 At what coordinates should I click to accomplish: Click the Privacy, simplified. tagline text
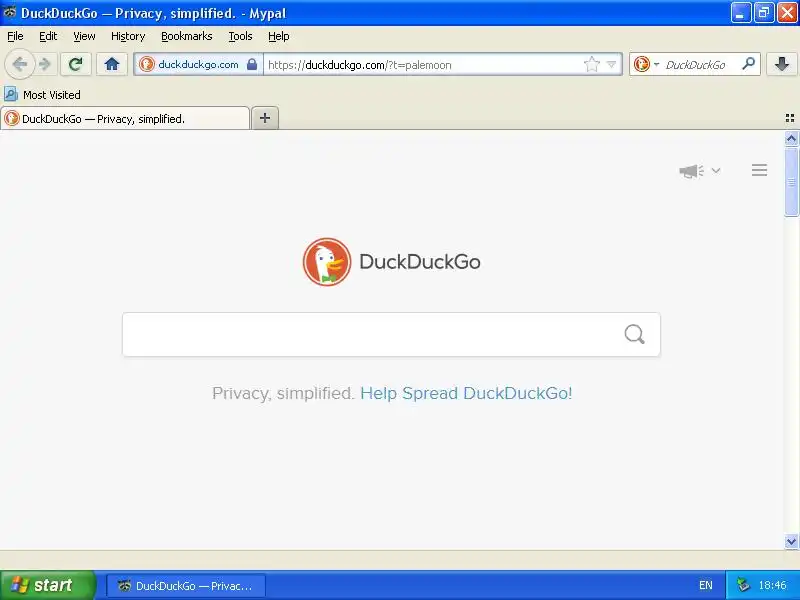pyautogui.click(x=283, y=393)
